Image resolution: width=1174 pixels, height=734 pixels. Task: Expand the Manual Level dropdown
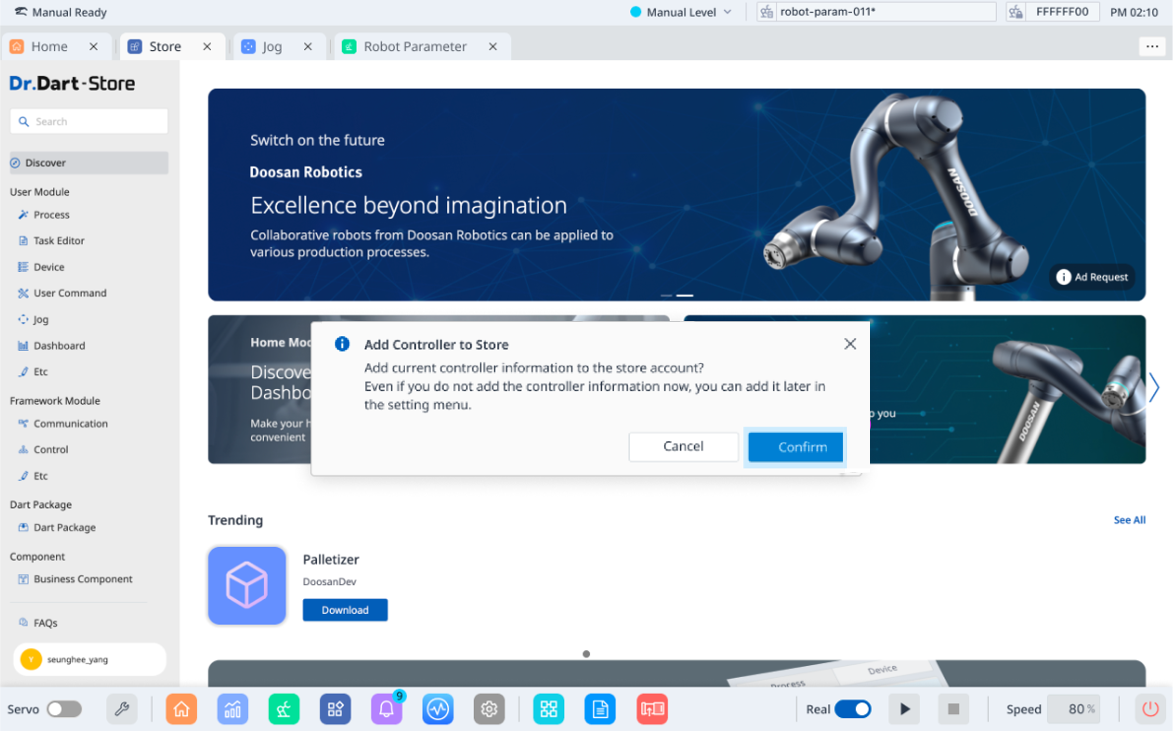click(x=681, y=12)
